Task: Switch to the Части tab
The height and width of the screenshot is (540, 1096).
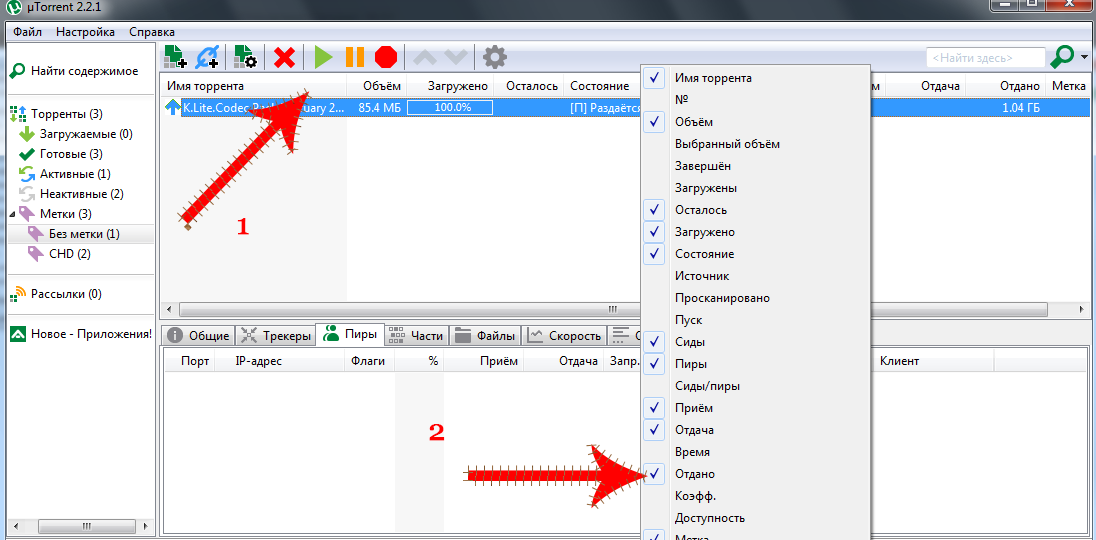Action: (417, 335)
